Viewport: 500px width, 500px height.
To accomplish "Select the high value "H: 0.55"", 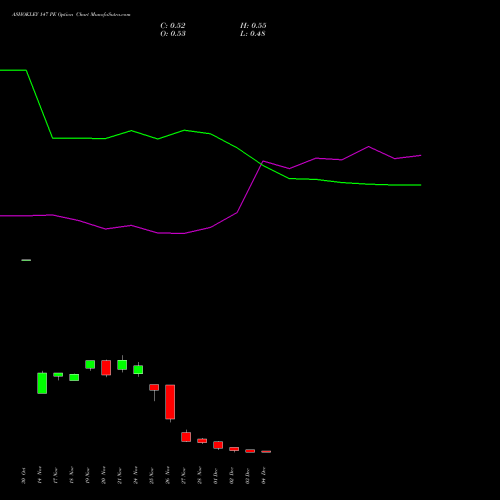I will pyautogui.click(x=253, y=26).
